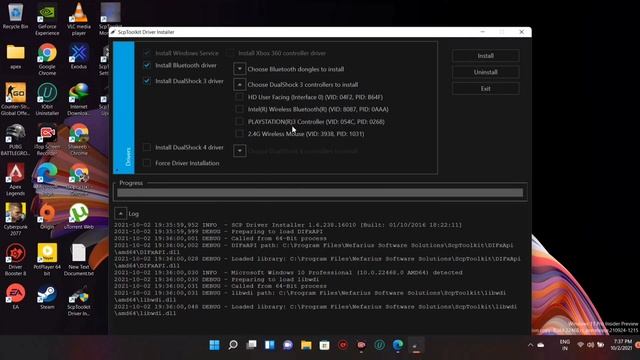This screenshot has width=640, height=360.
Task: Toggle Install Xbox 360 controller driver checkbox
Action: (x=231, y=53)
